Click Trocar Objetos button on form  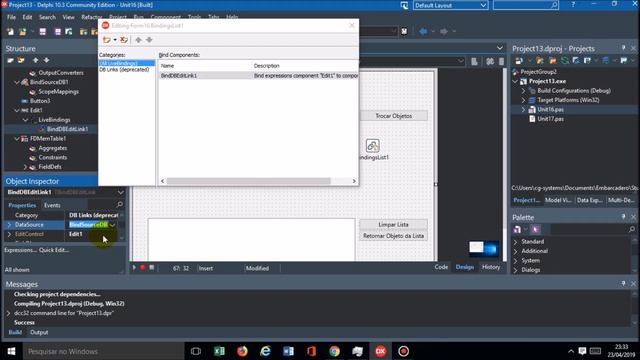[x=393, y=116]
